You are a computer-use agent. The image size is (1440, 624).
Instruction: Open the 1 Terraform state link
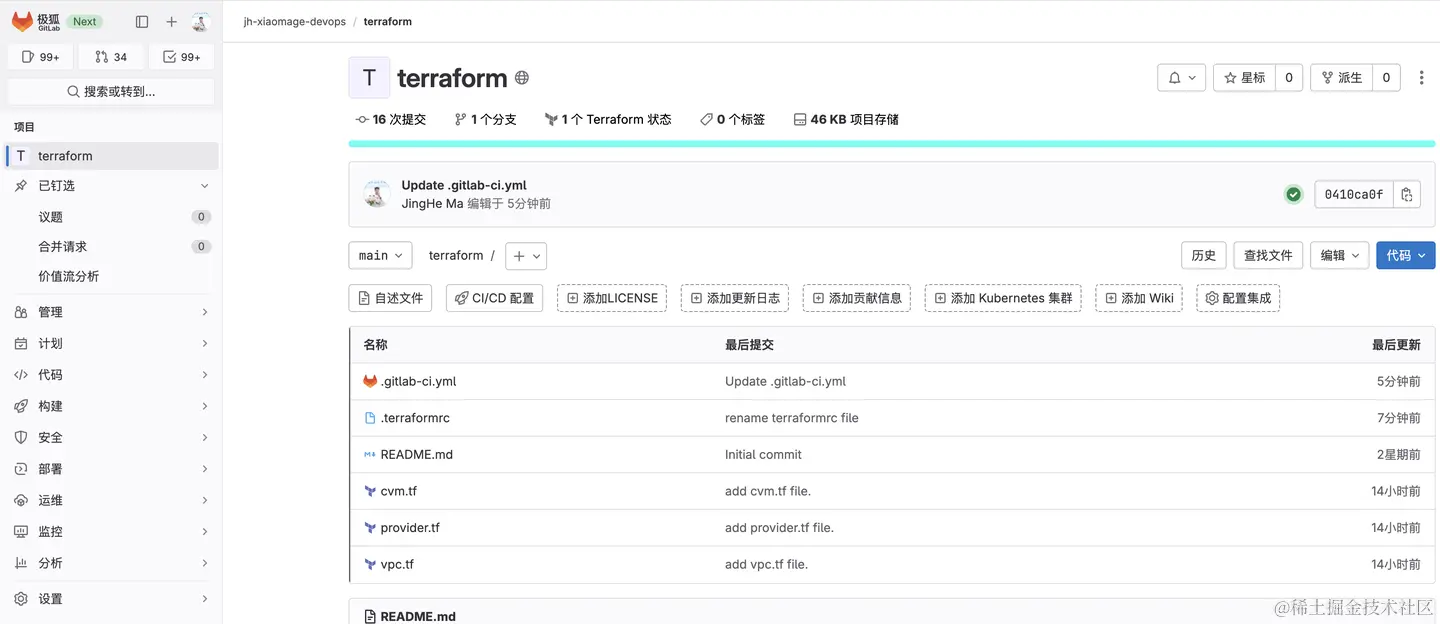pyautogui.click(x=608, y=119)
